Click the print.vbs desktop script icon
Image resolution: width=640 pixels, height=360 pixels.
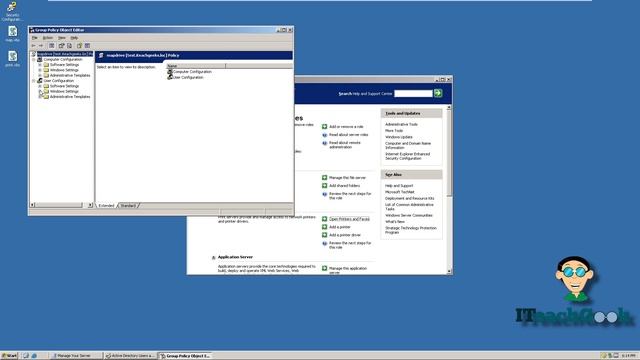click(12, 59)
